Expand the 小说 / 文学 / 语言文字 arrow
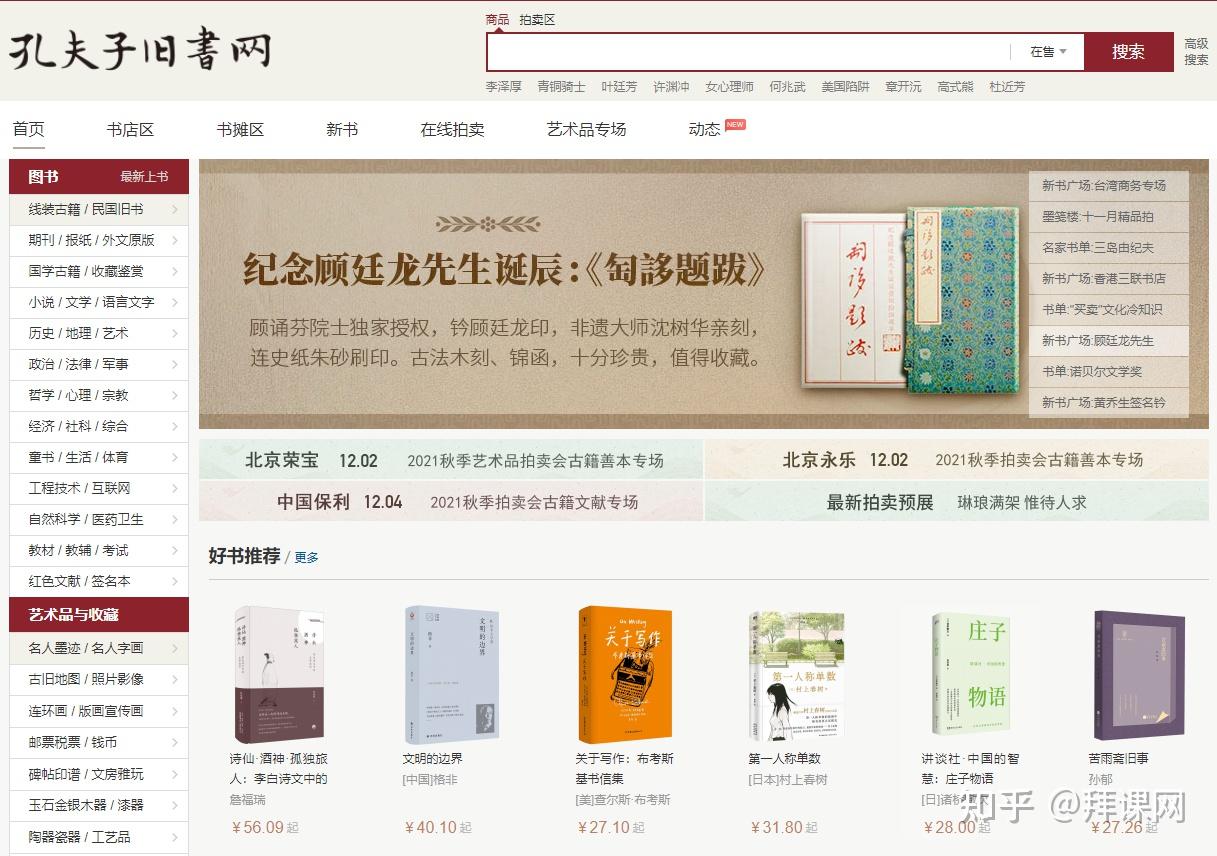This screenshot has height=856, width=1217. click(175, 302)
